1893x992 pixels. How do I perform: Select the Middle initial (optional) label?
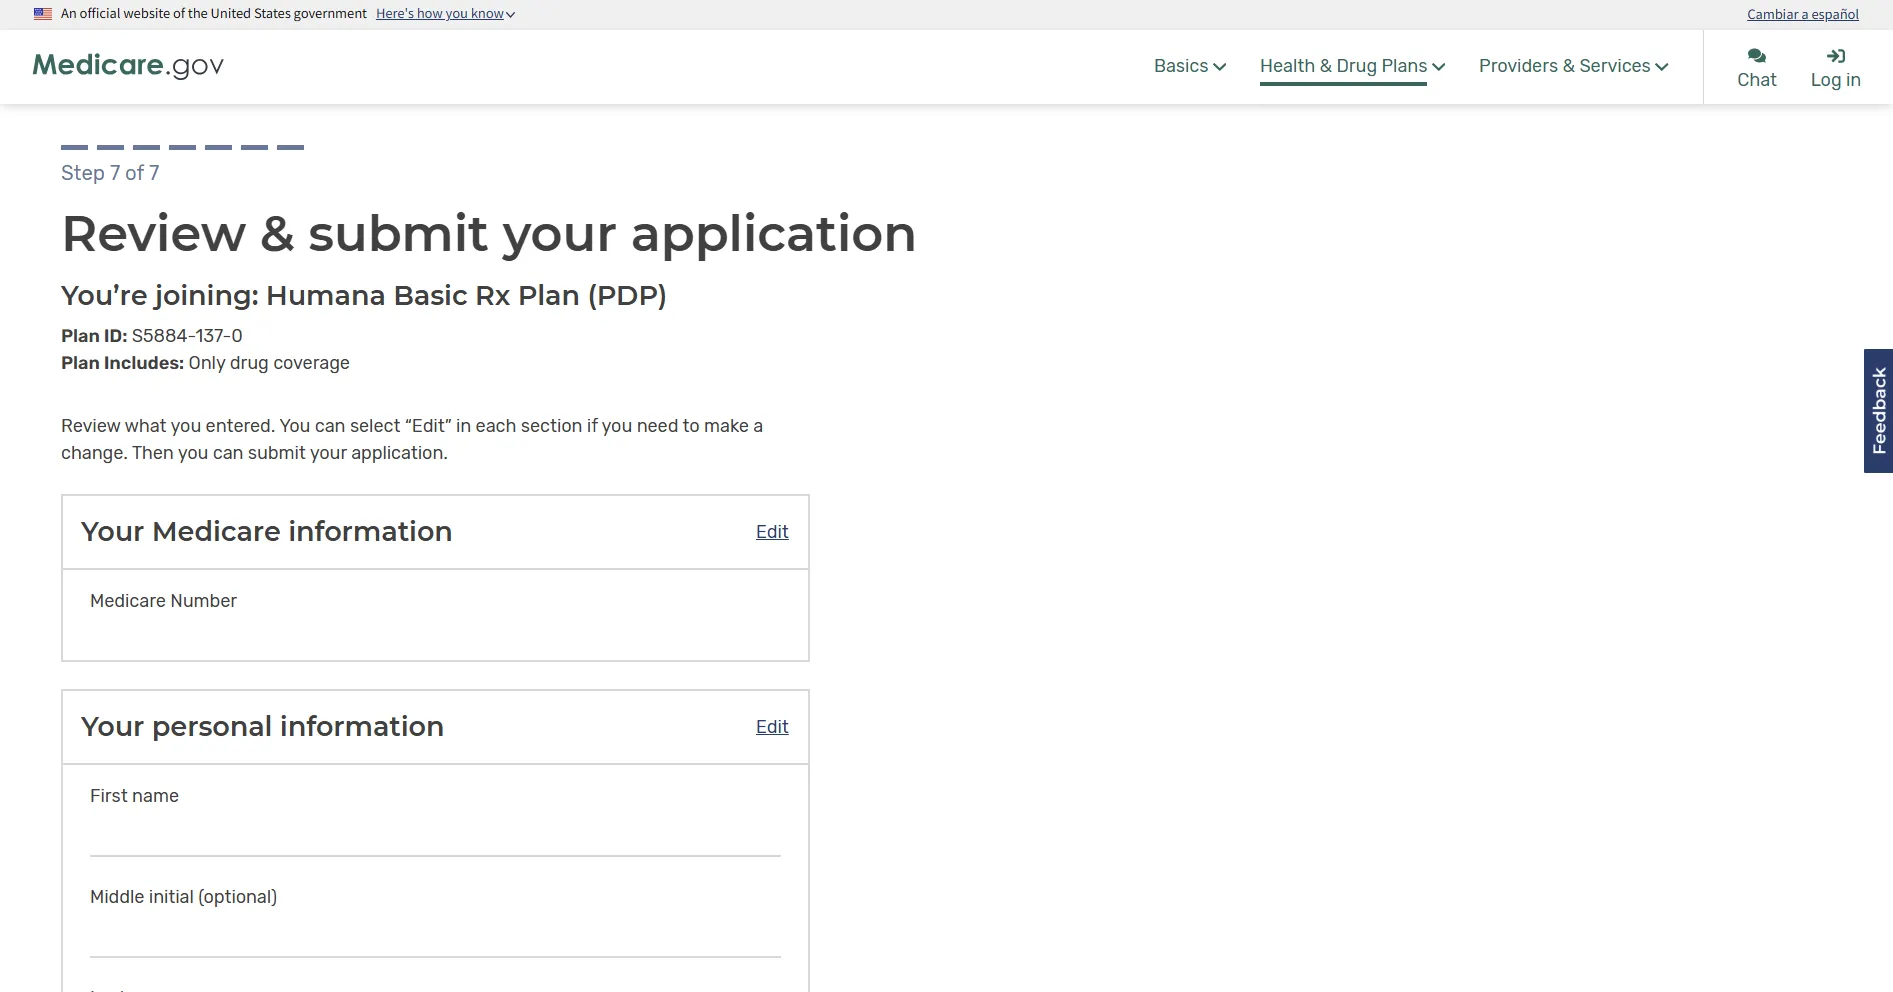[x=183, y=897]
